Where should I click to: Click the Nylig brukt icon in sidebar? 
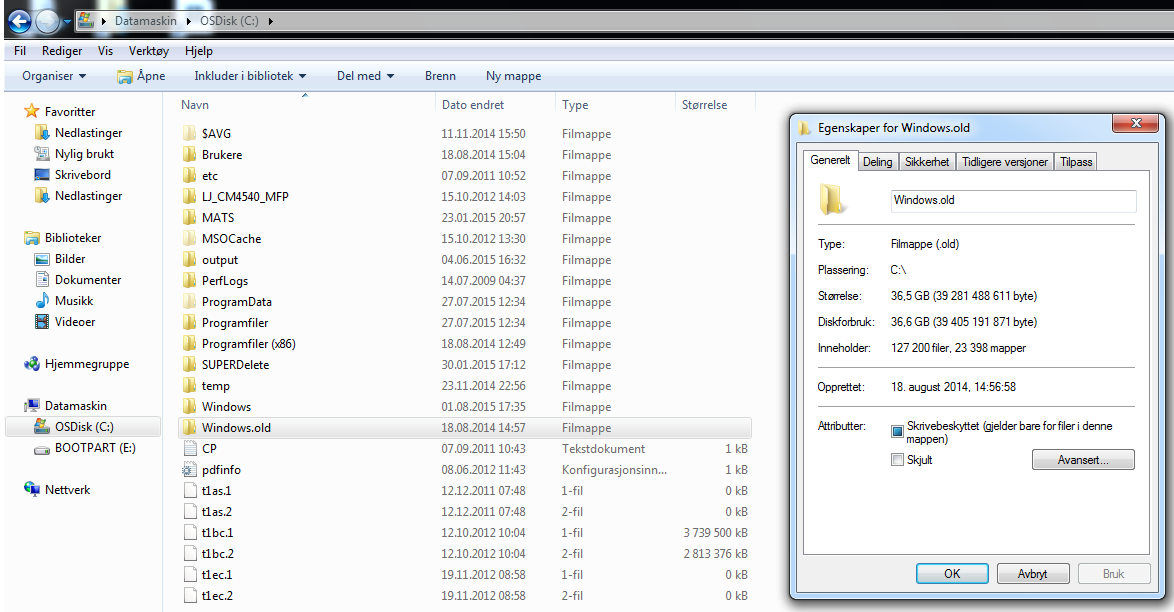pos(42,154)
